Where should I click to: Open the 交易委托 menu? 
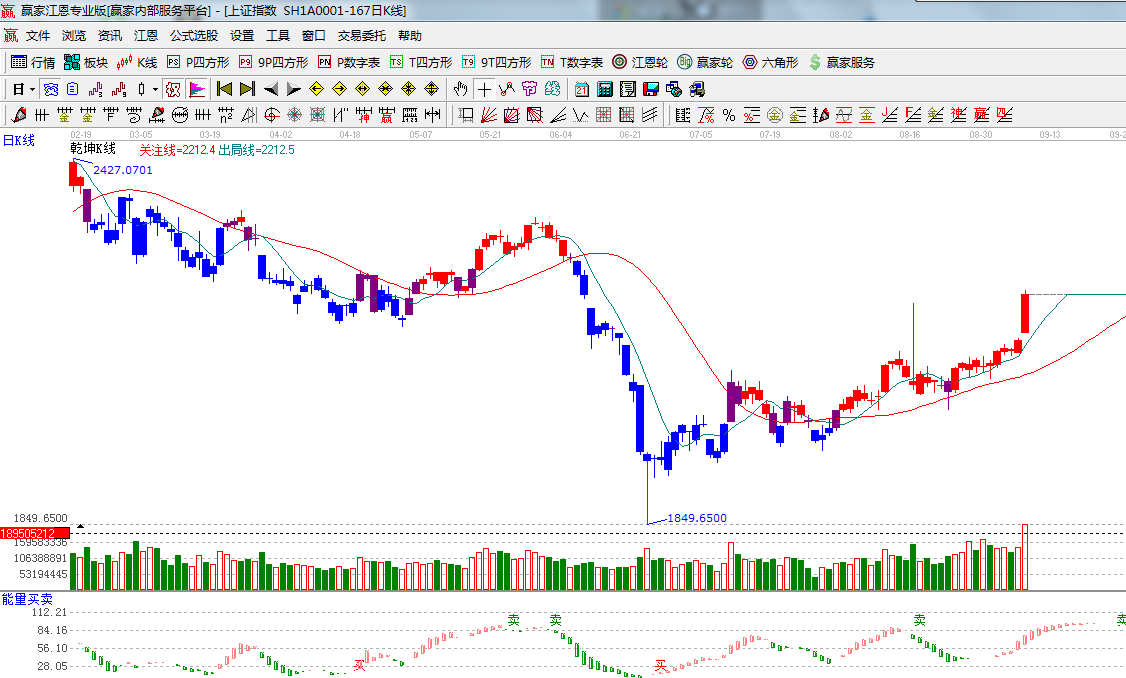(x=361, y=35)
